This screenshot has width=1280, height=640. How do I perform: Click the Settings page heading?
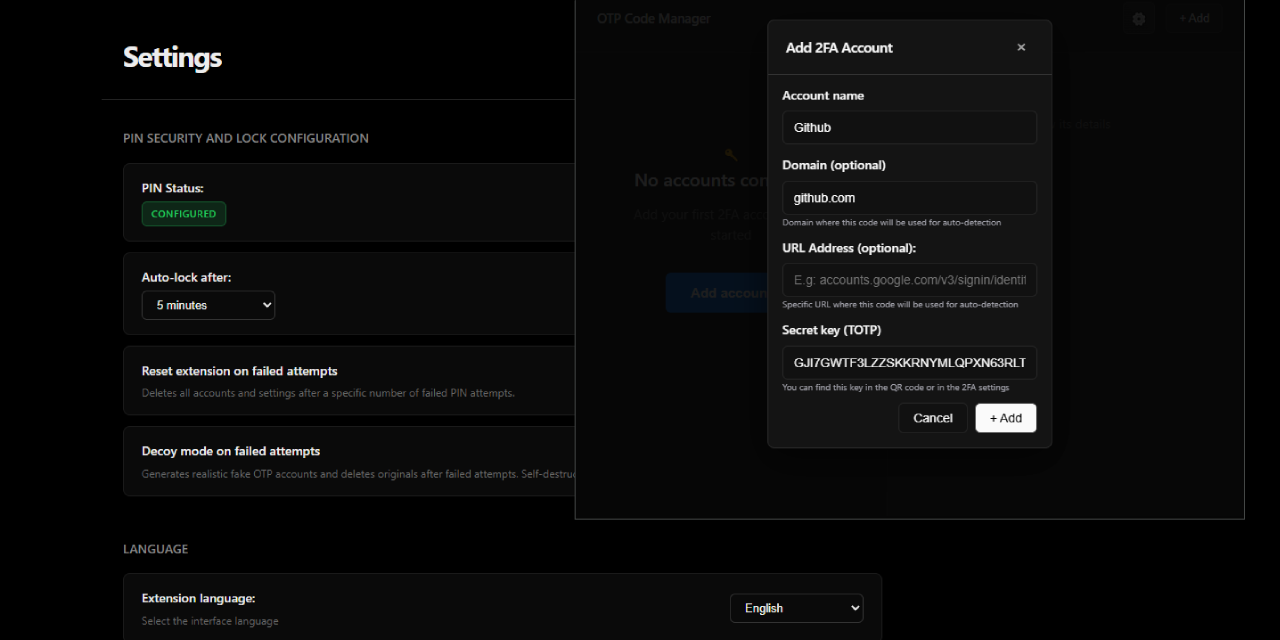(172, 57)
